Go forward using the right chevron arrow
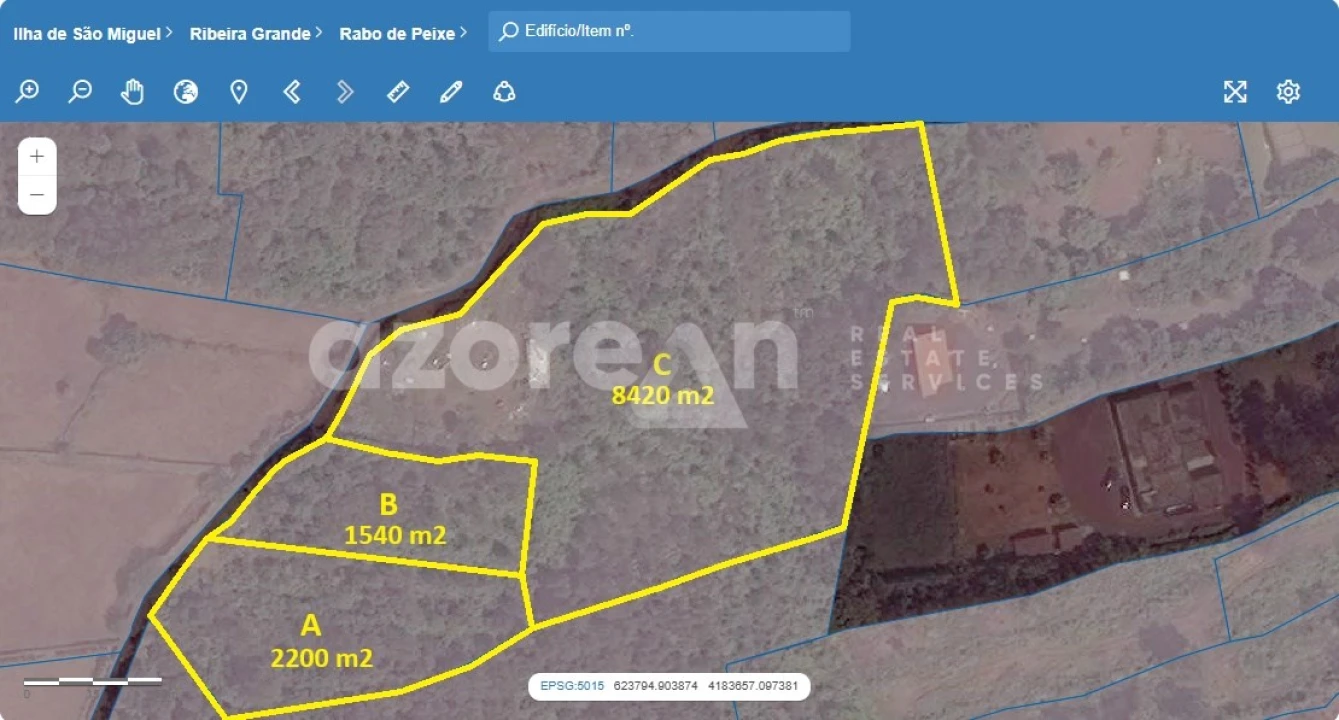The width and height of the screenshot is (1339, 720). [x=345, y=91]
